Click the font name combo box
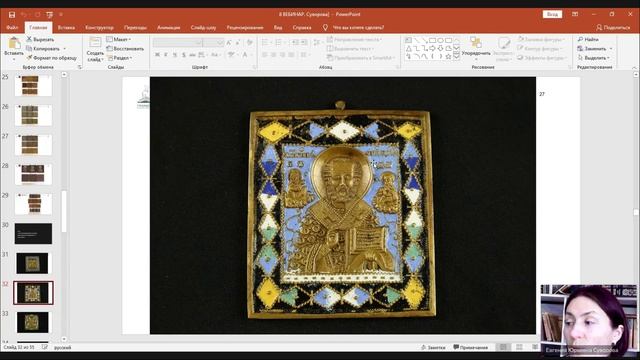640x360 pixels. pyautogui.click(x=177, y=42)
